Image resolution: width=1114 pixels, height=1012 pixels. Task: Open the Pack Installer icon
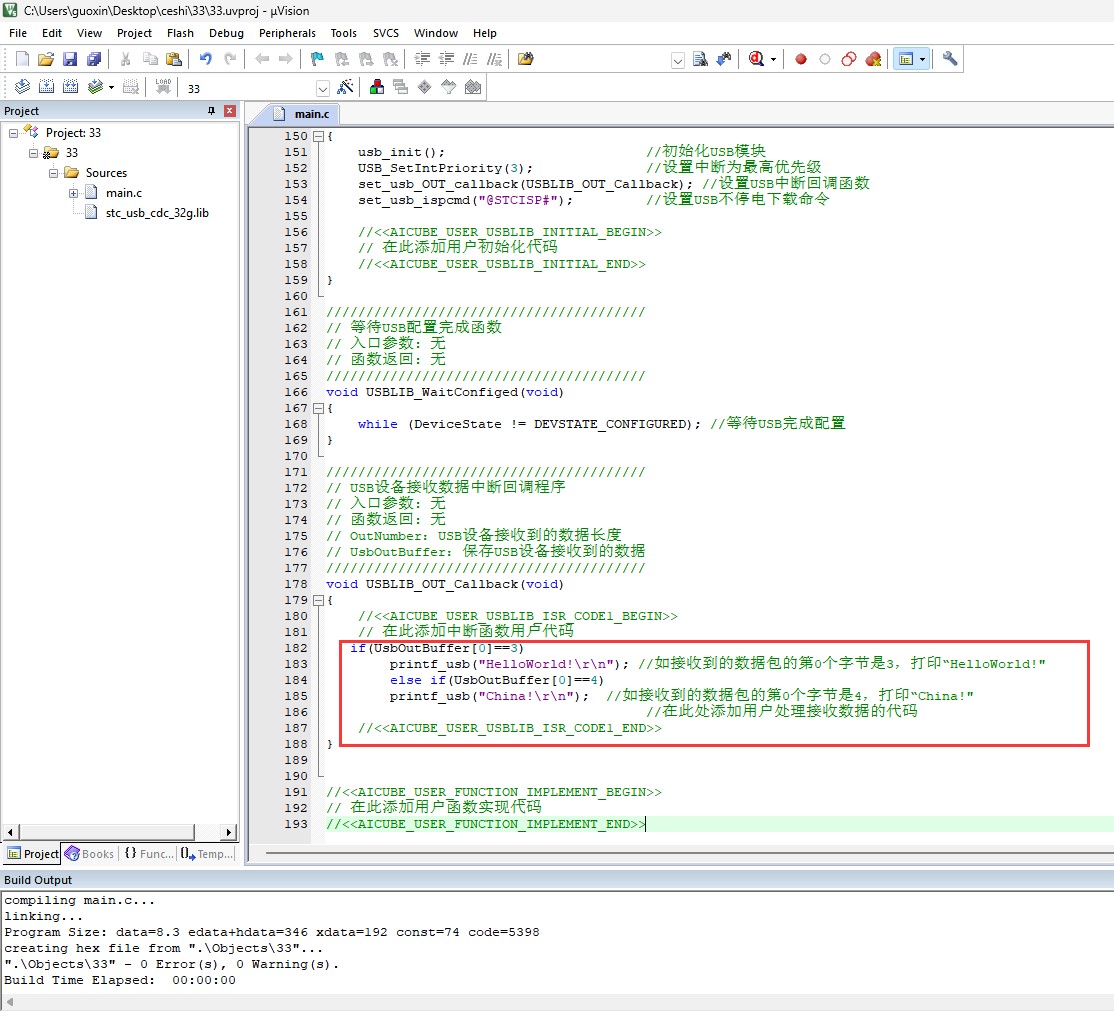[x=473, y=87]
